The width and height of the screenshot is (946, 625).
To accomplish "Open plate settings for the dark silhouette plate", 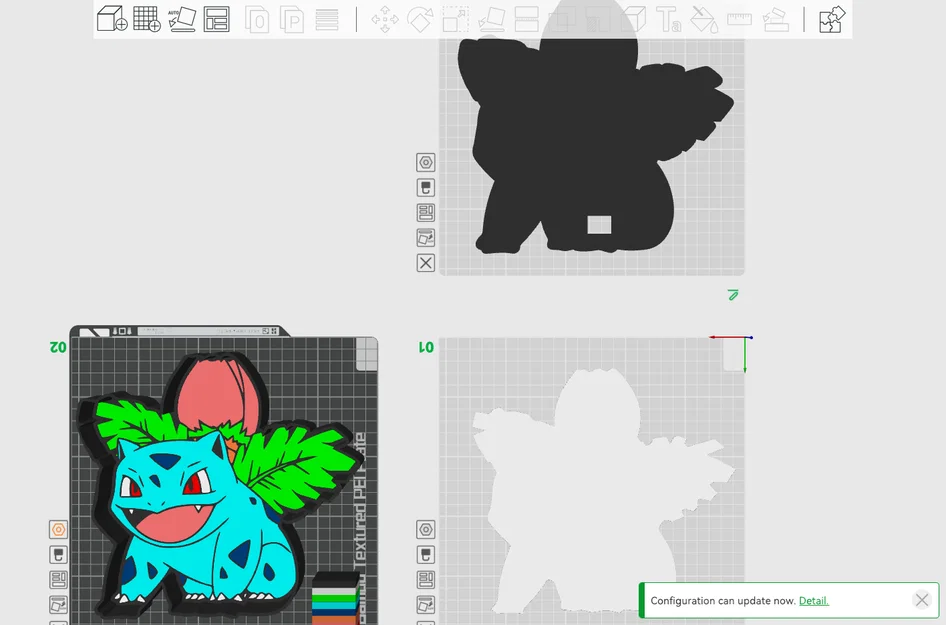I will 425,162.
